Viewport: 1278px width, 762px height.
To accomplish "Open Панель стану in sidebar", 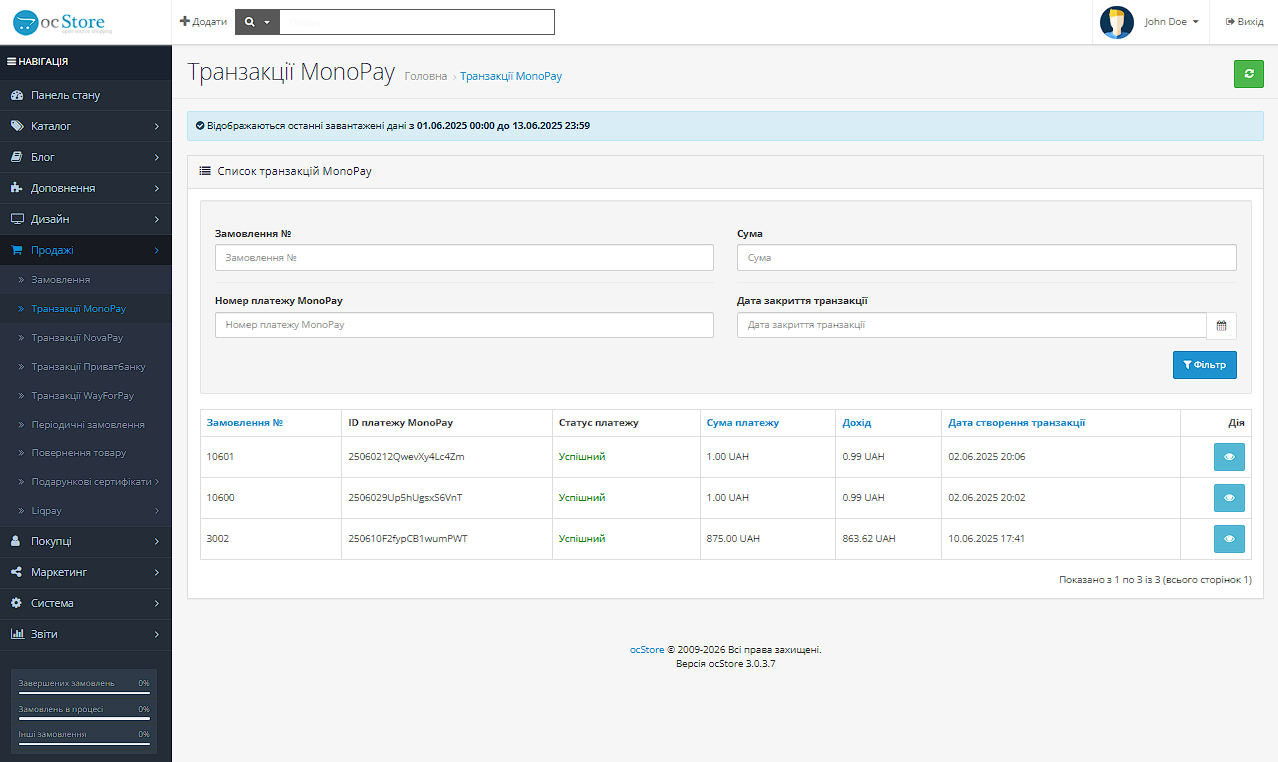I will [x=86, y=95].
